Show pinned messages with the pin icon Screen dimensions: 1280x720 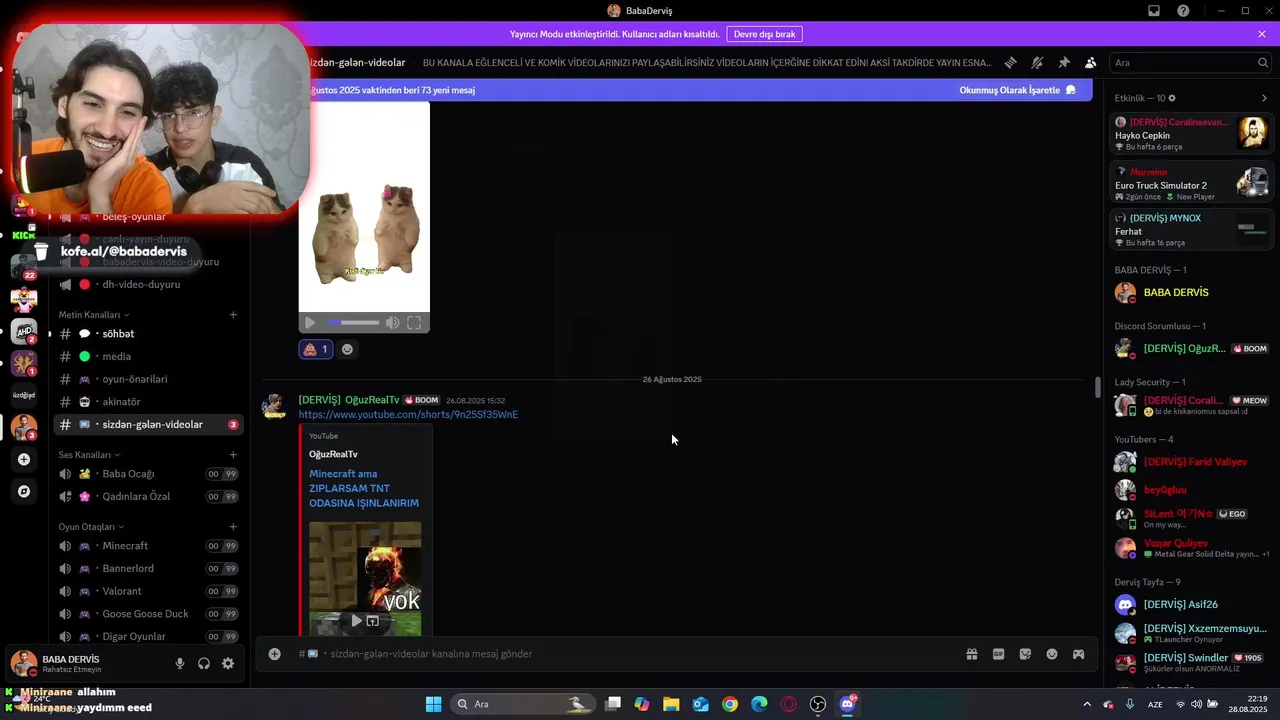(x=1064, y=62)
